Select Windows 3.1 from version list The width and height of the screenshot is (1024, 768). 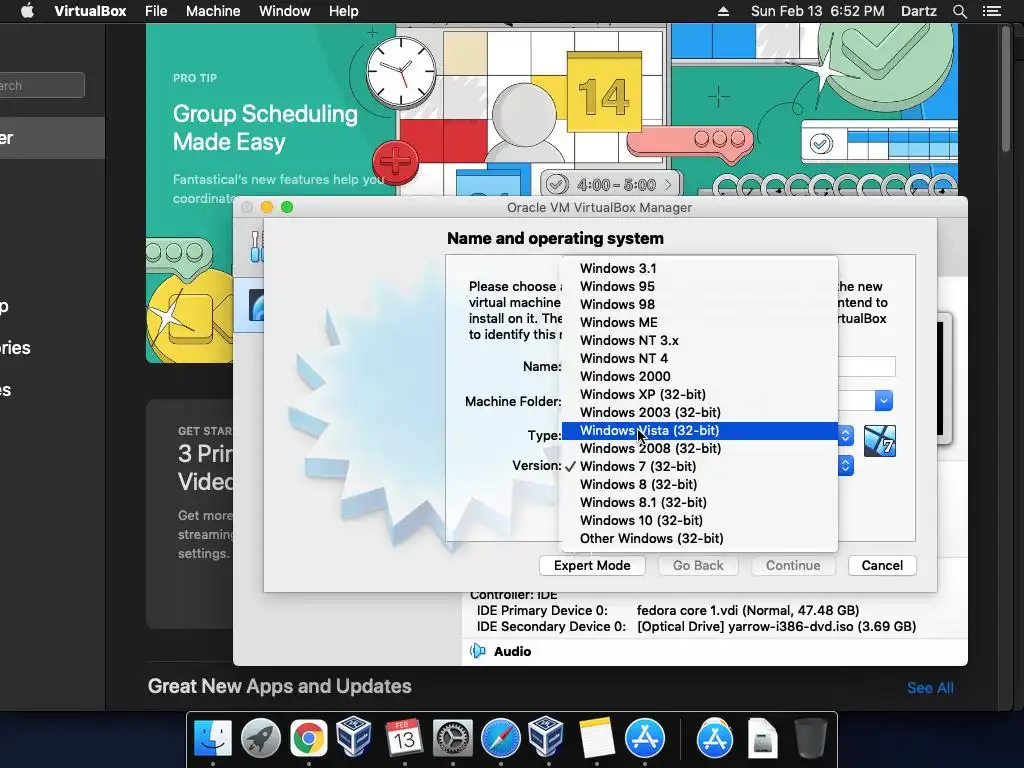click(x=699, y=268)
